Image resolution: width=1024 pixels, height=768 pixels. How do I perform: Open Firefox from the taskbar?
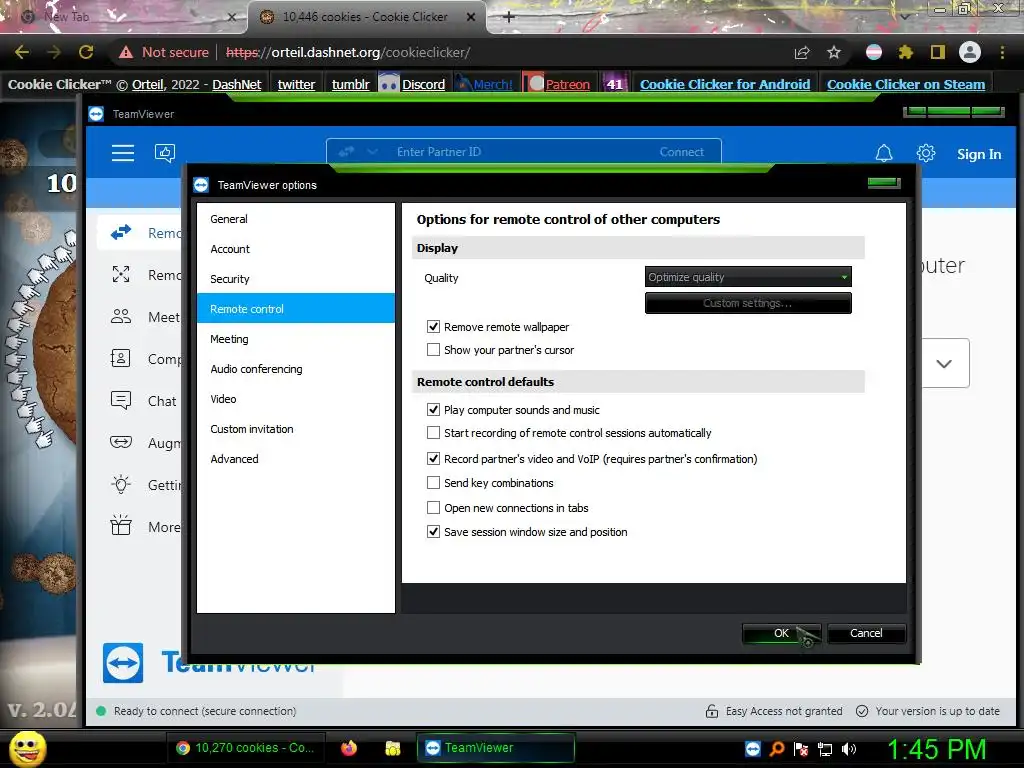349,748
